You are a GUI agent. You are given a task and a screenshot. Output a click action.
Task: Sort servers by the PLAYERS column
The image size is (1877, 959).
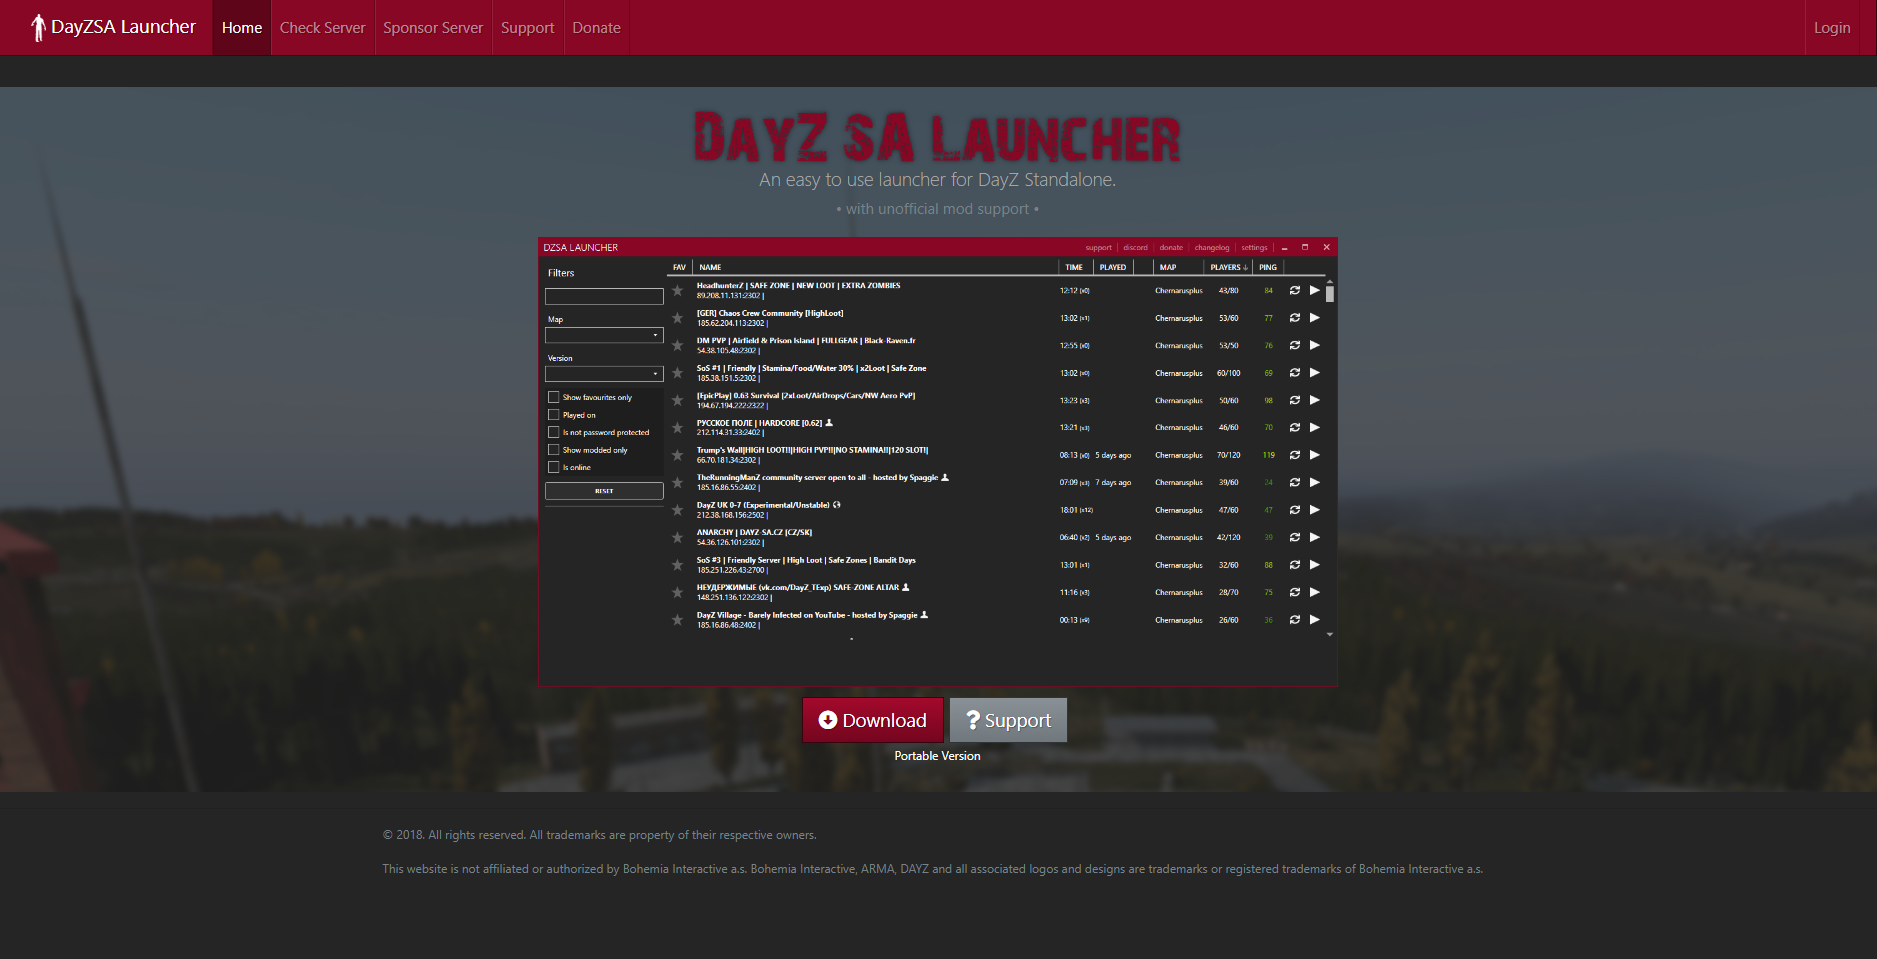click(1229, 267)
